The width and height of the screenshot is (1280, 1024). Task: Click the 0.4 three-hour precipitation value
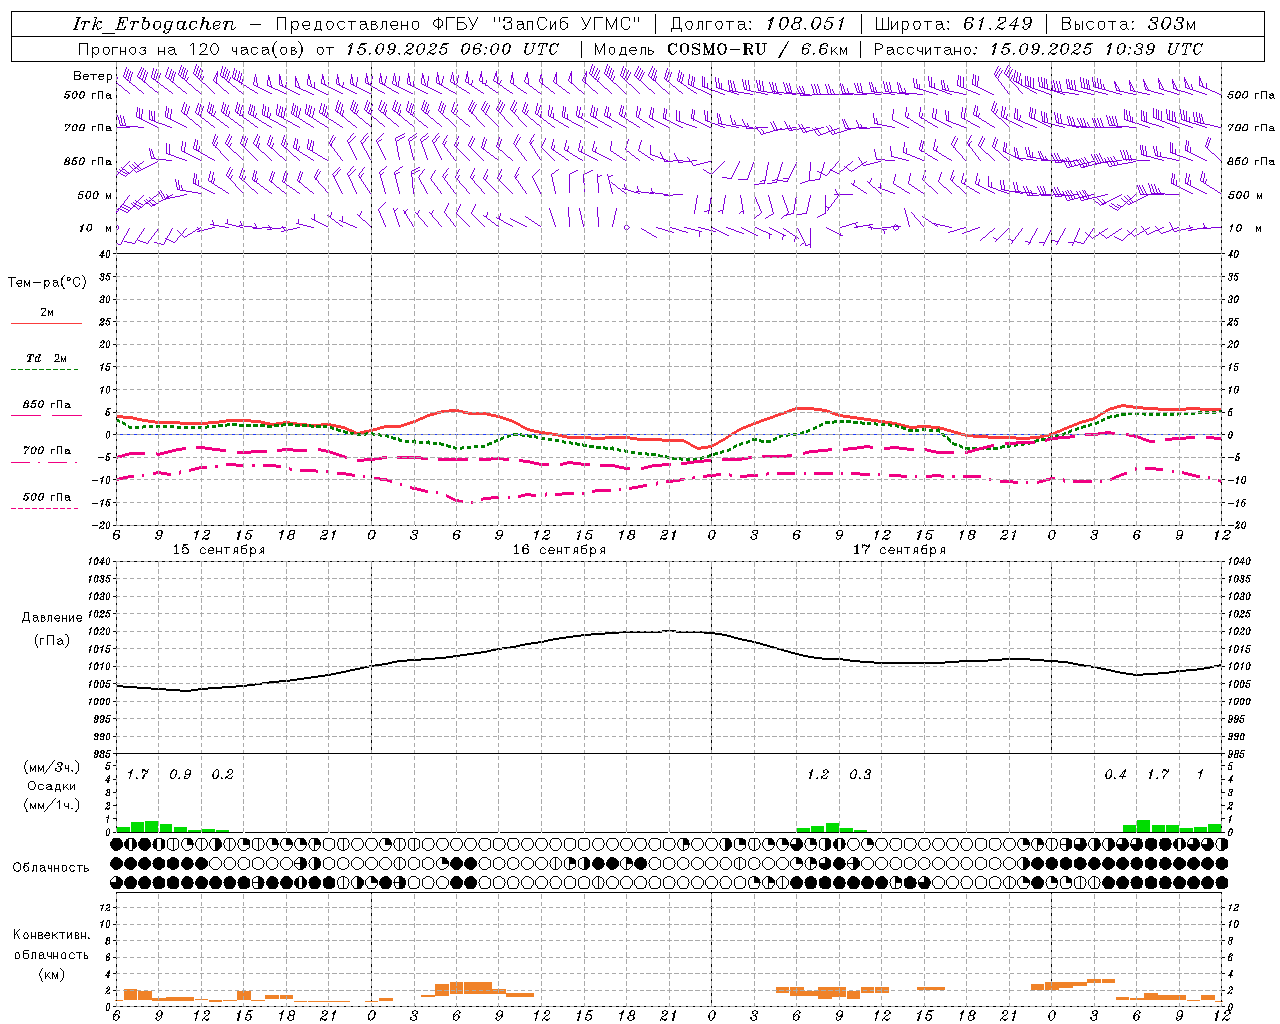[1115, 775]
